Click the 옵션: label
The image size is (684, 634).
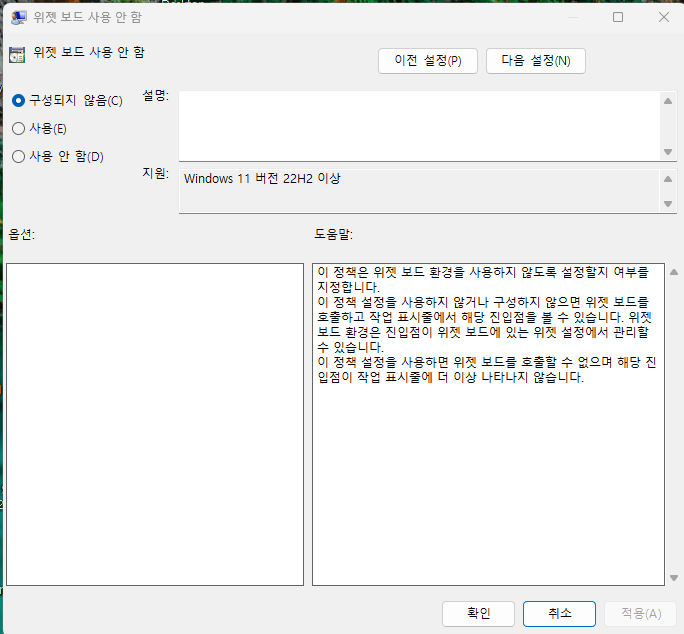(x=21, y=234)
